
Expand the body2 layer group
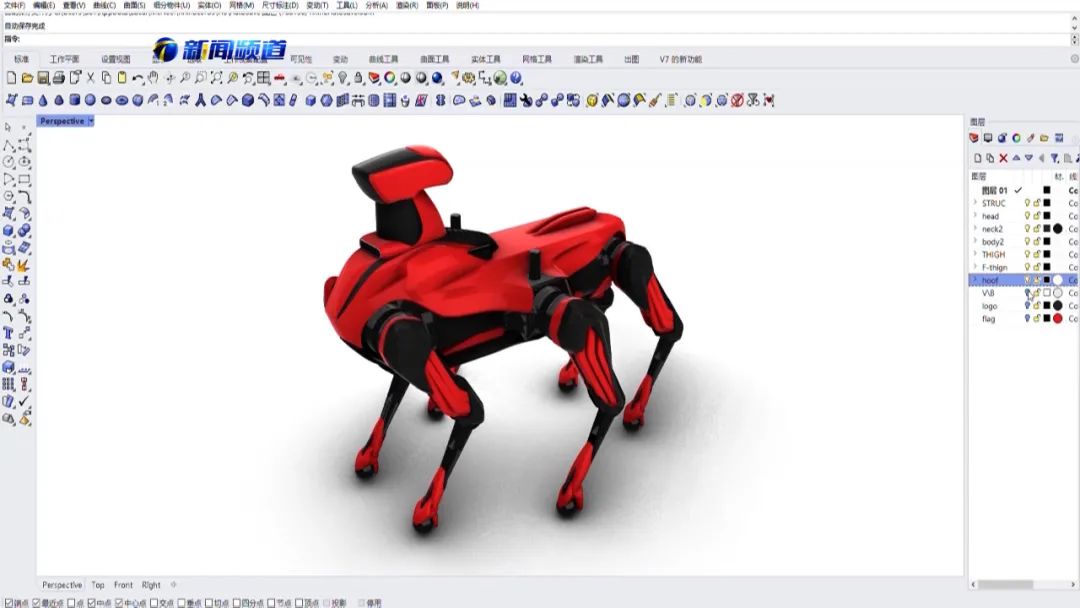(975, 242)
